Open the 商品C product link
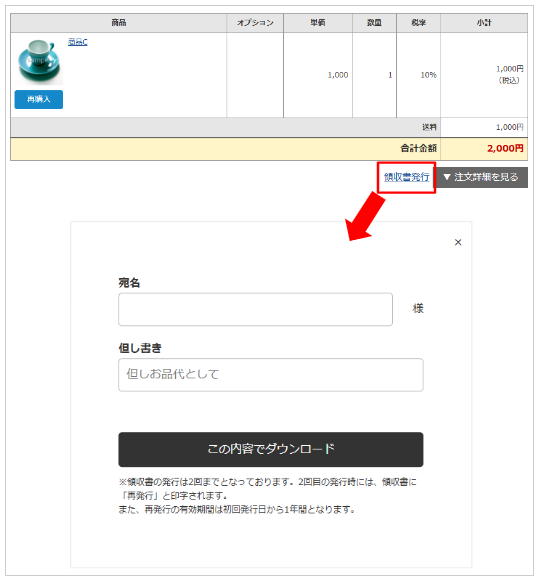Viewport: 540px width, 581px height. pyautogui.click(x=77, y=42)
